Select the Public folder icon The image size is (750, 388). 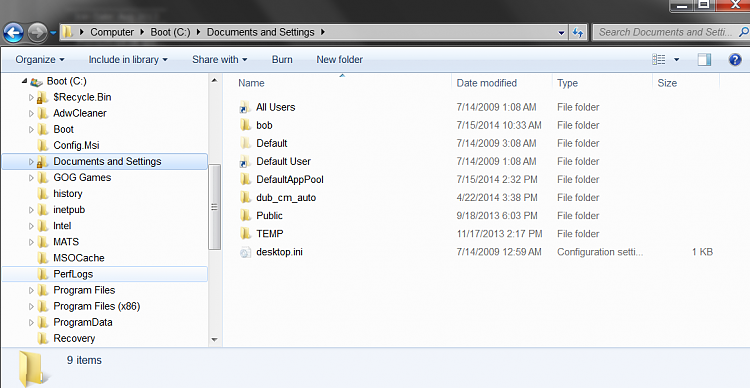(x=245, y=215)
